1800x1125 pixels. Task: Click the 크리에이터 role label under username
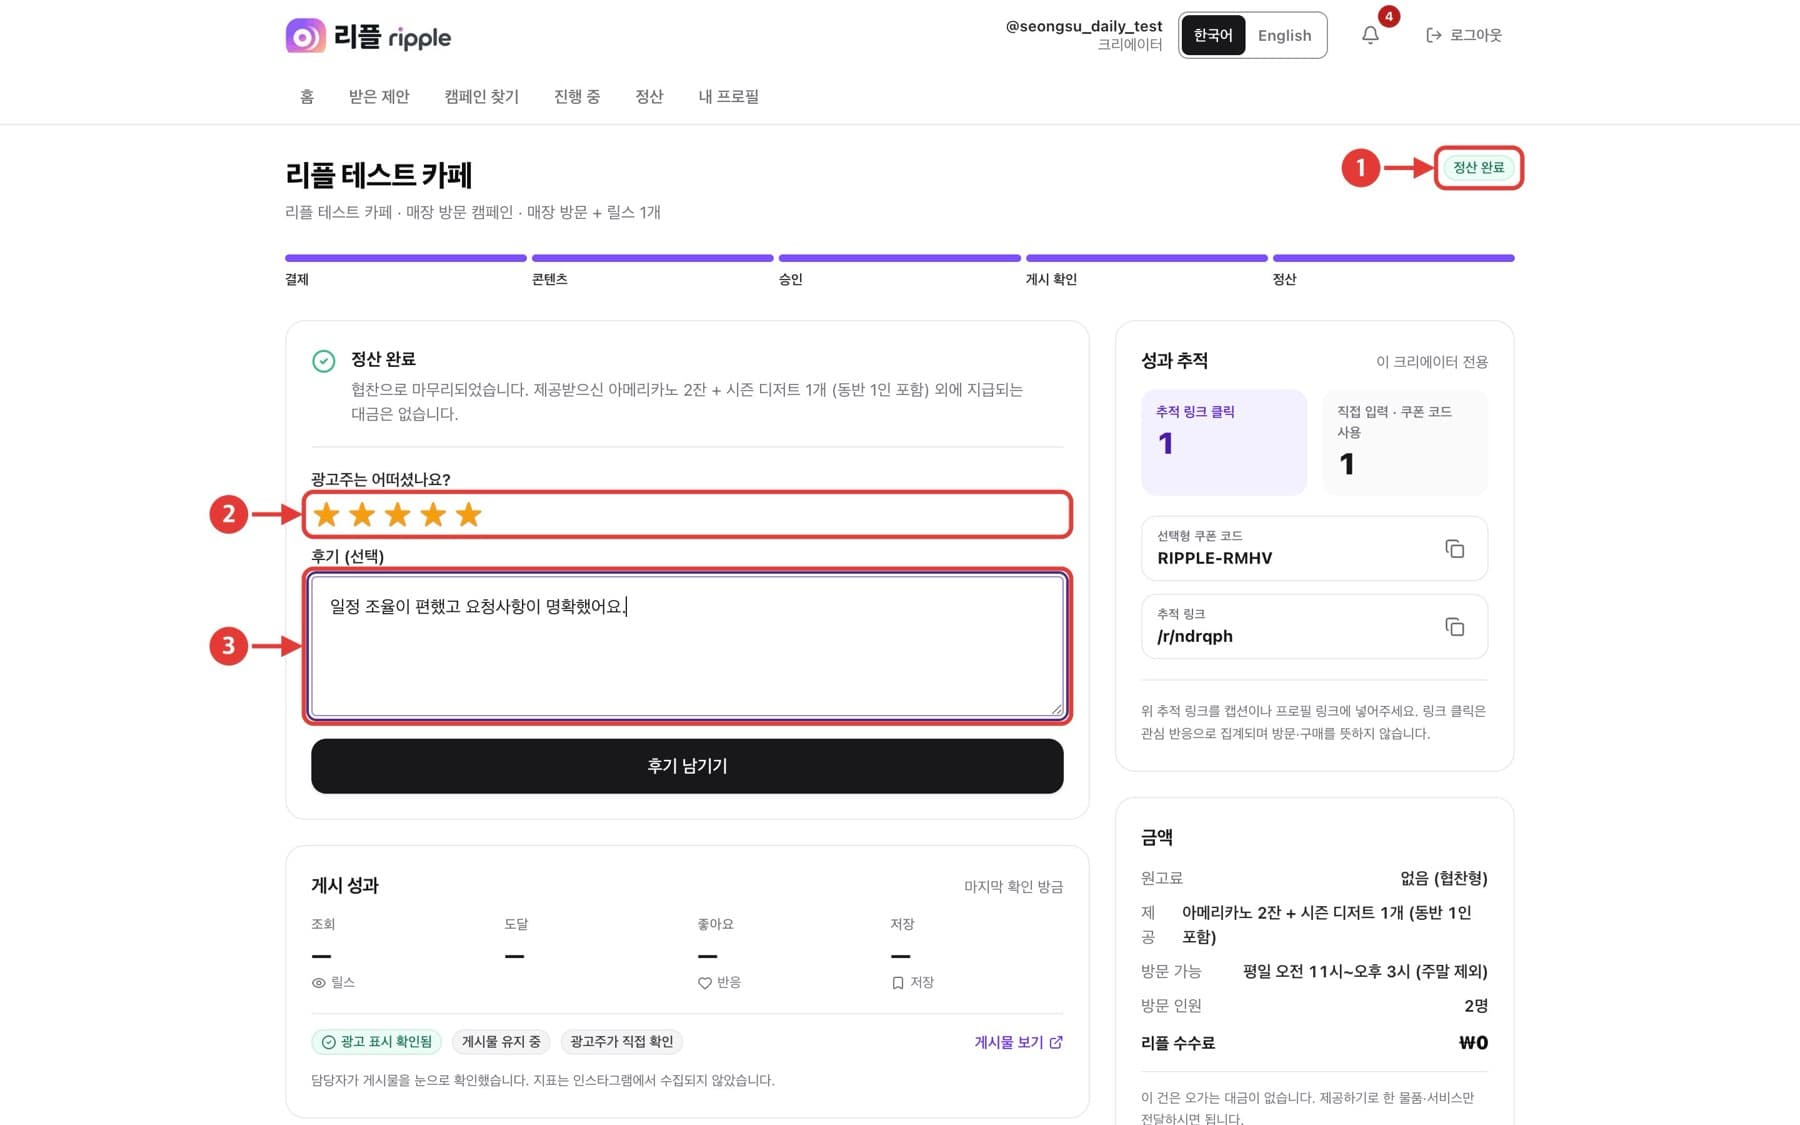point(1130,45)
